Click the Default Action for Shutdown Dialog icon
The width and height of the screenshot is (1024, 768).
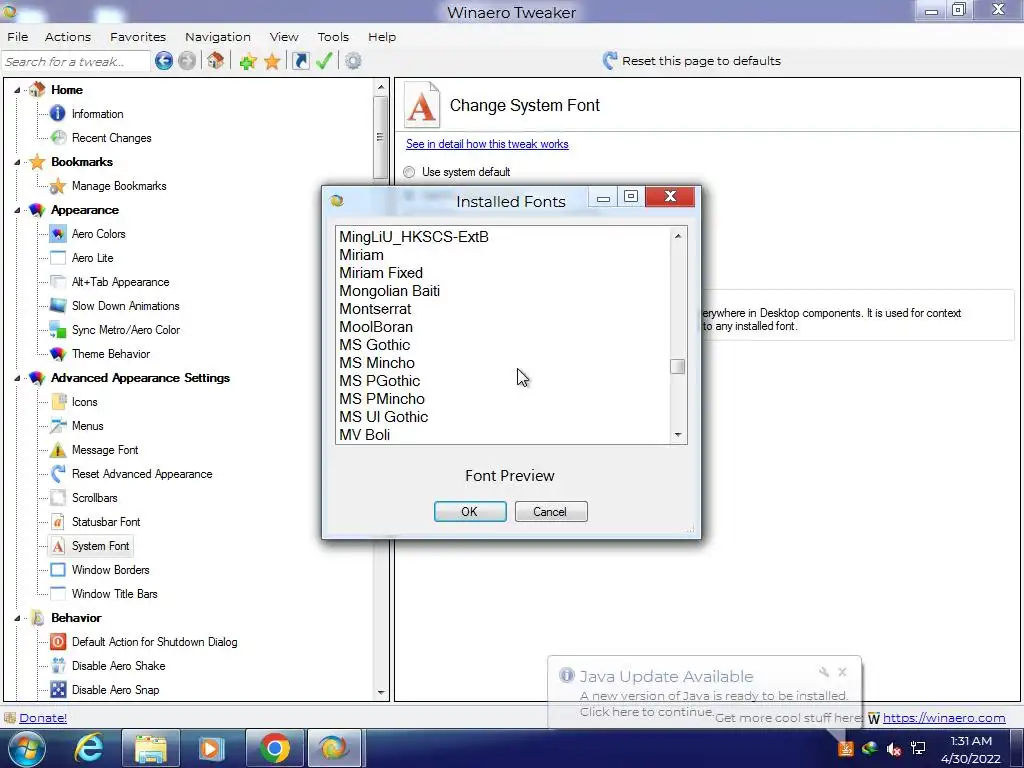tap(58, 642)
